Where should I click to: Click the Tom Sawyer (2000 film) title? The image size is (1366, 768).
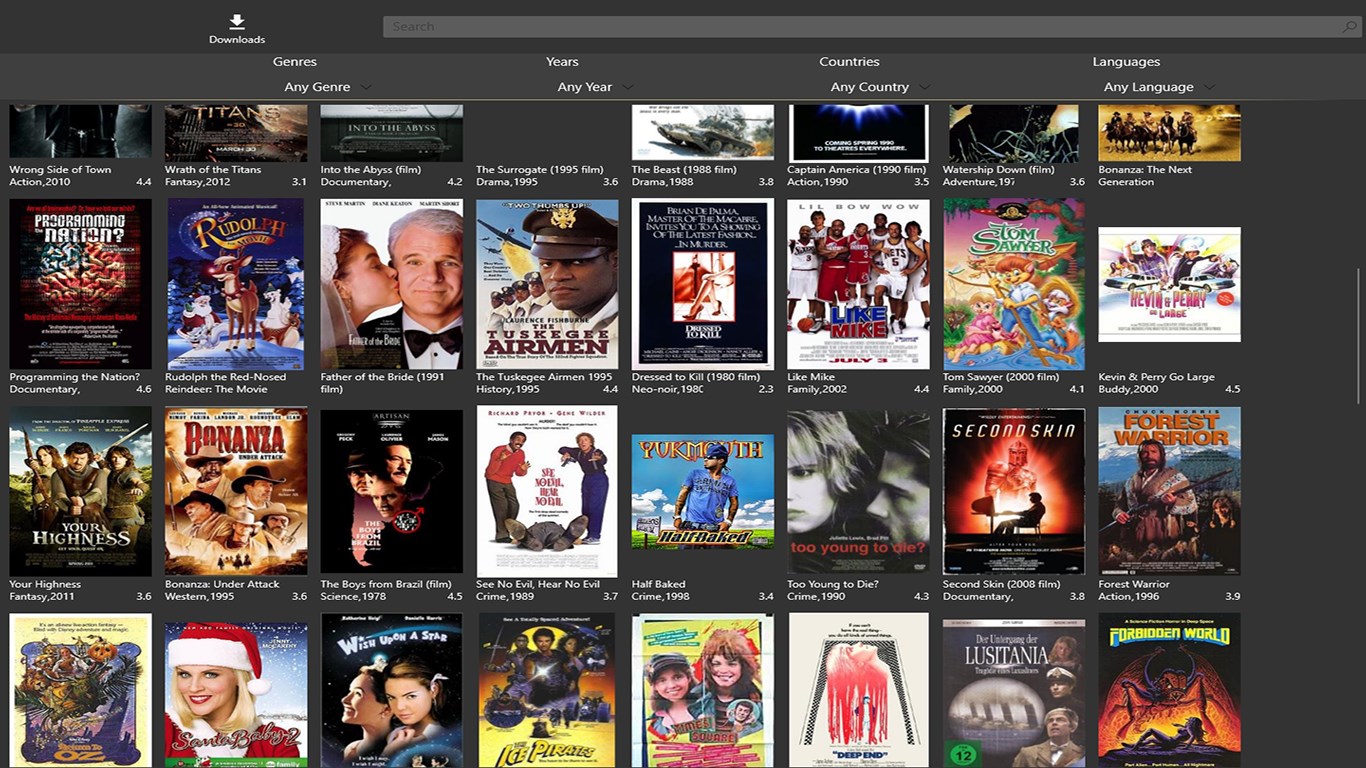(1000, 377)
